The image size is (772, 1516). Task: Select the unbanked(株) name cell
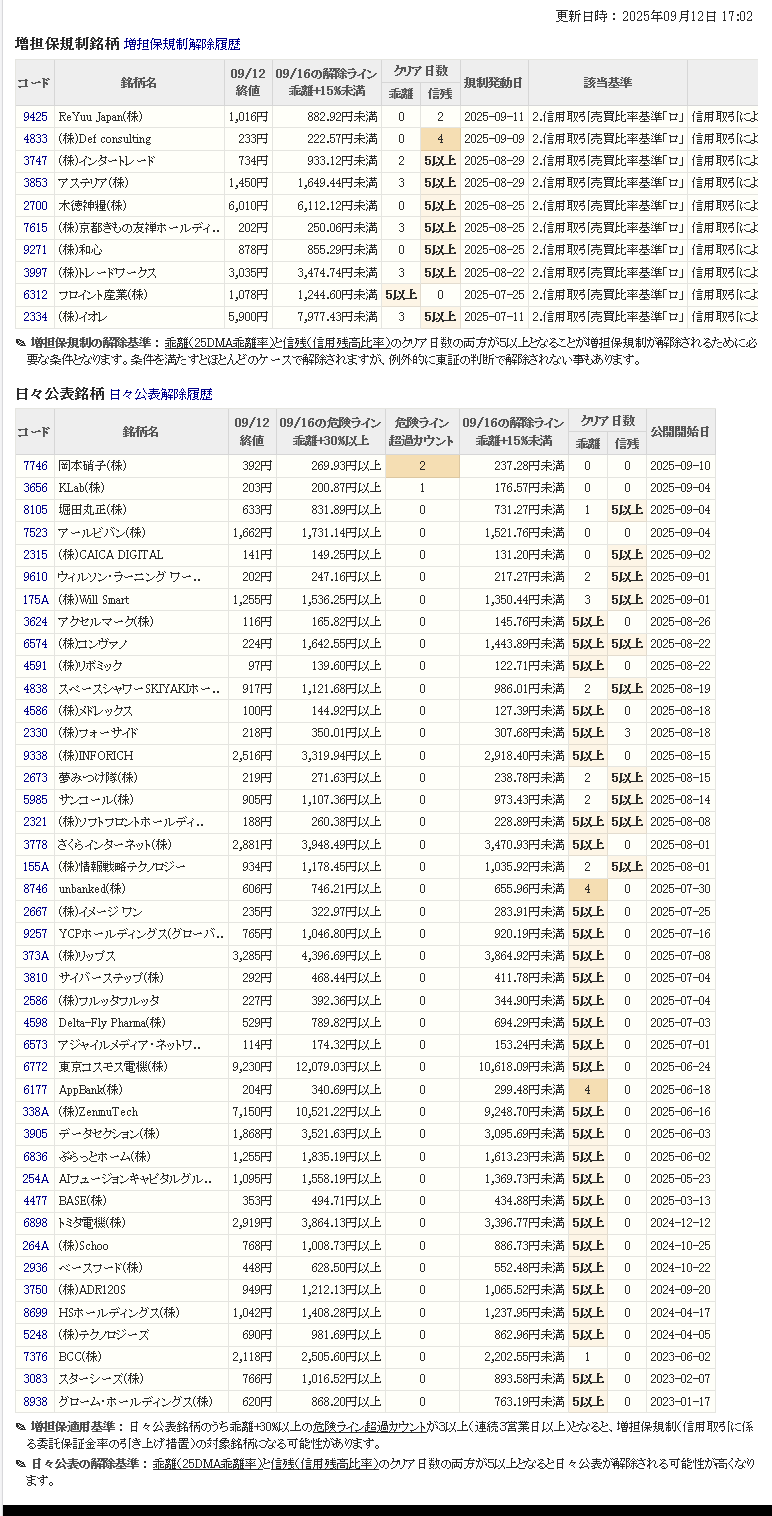[141, 889]
